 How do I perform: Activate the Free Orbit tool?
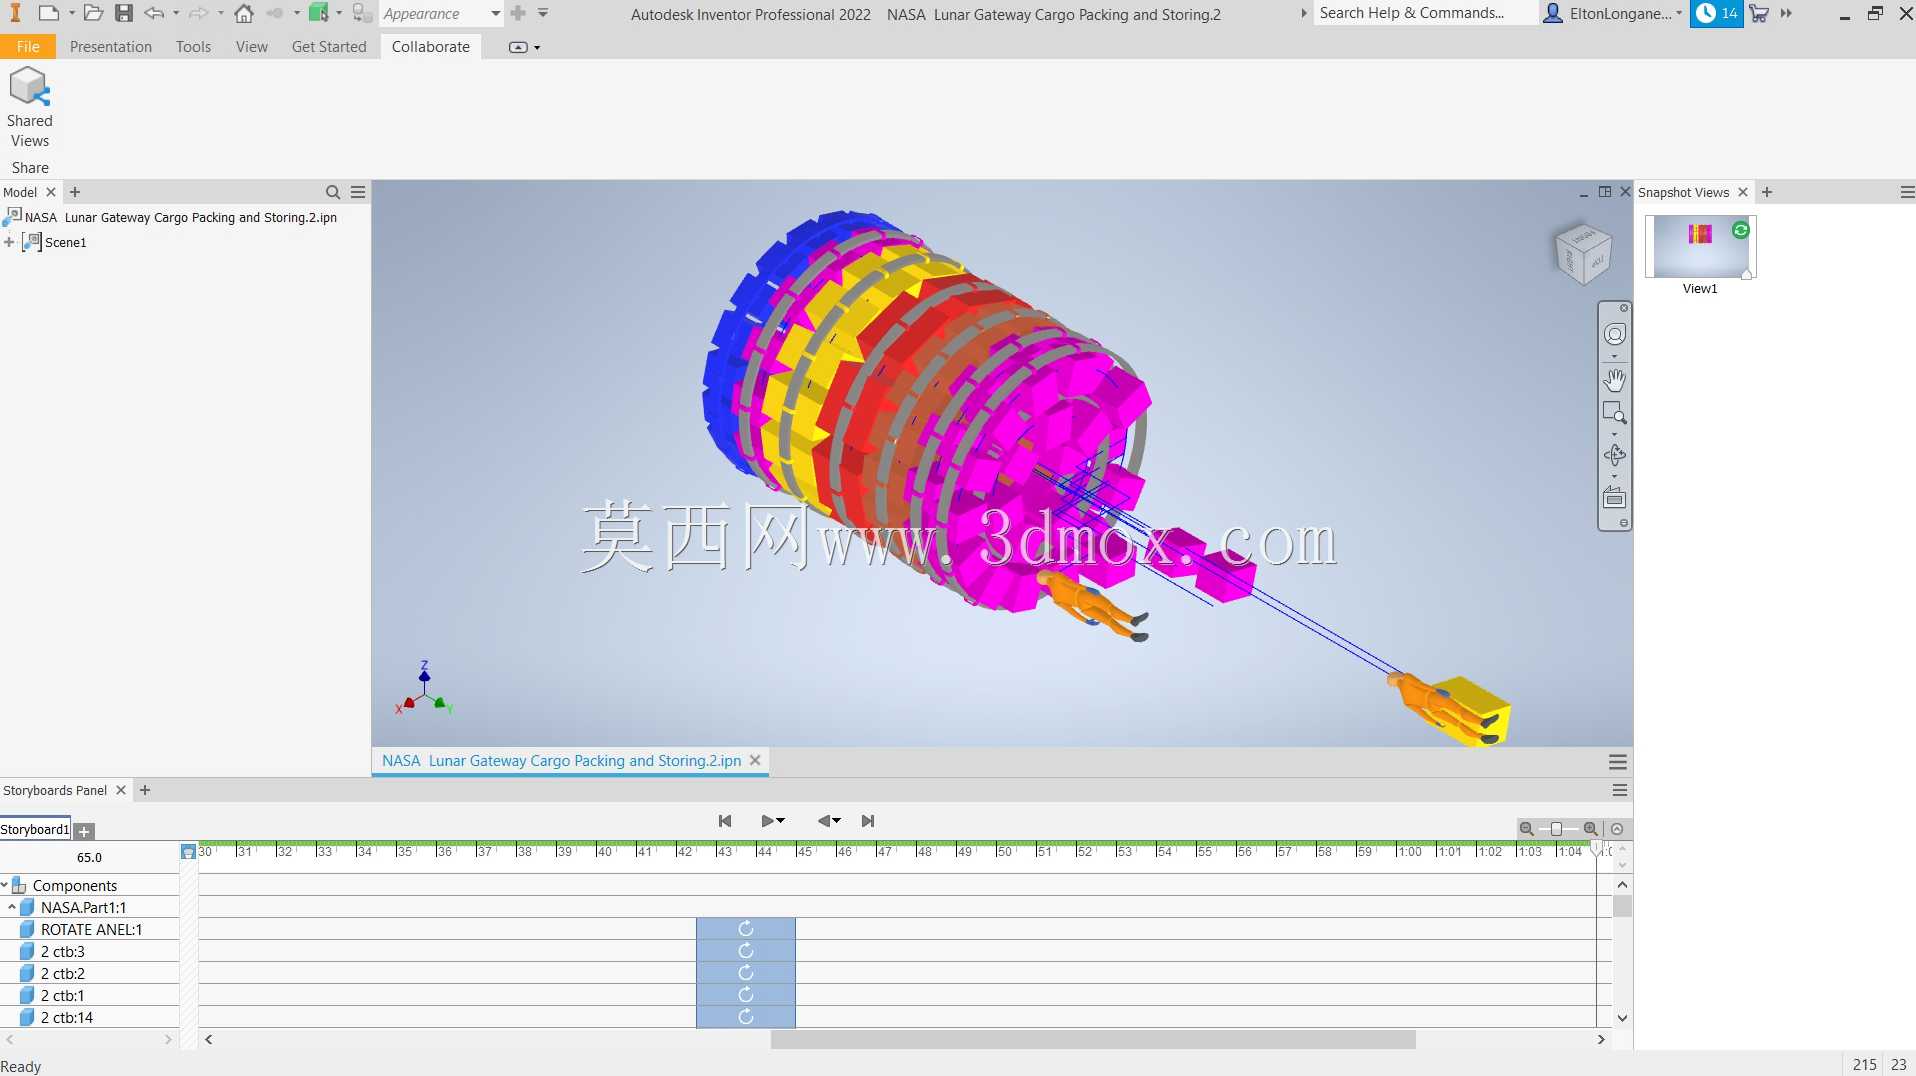tap(1615, 455)
